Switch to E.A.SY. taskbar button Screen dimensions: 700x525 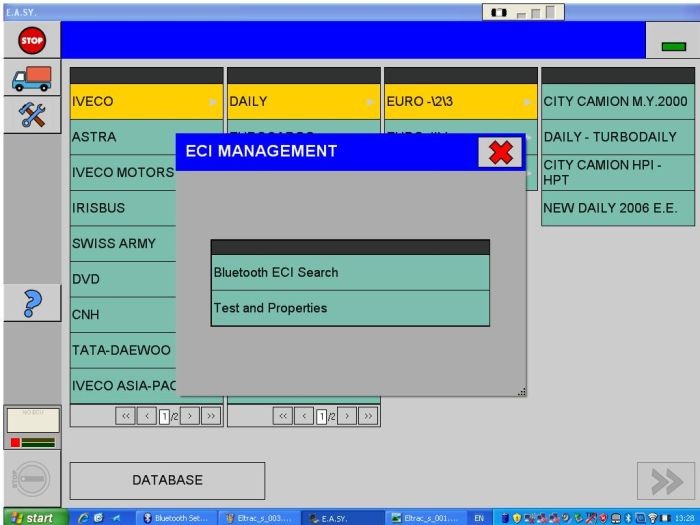[342, 518]
